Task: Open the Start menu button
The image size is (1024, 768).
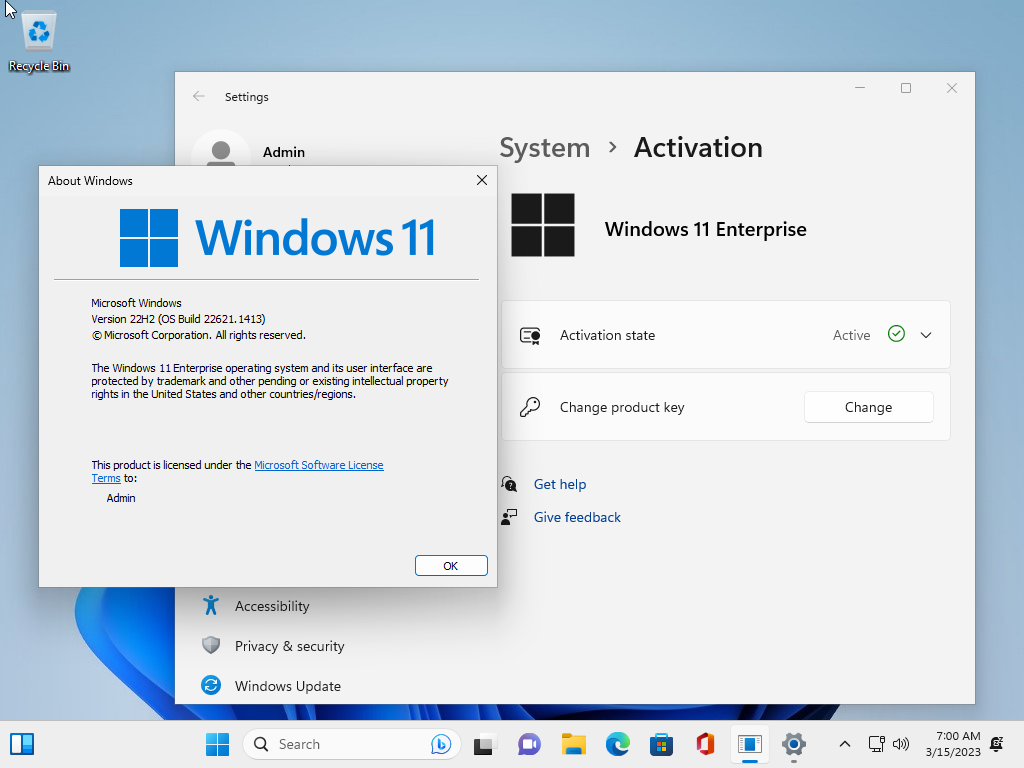Action: coord(217,744)
